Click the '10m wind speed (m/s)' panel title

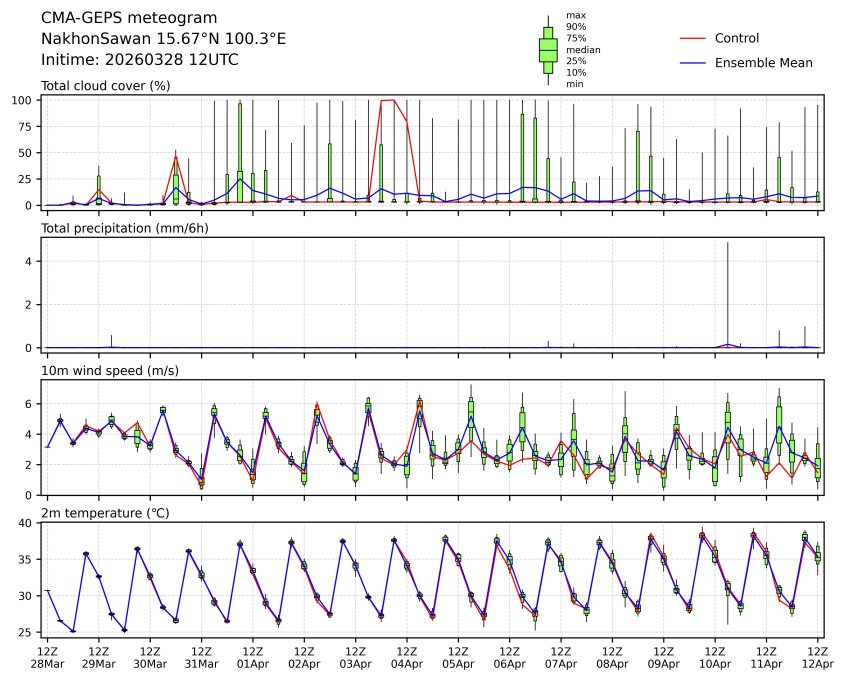coord(105,372)
